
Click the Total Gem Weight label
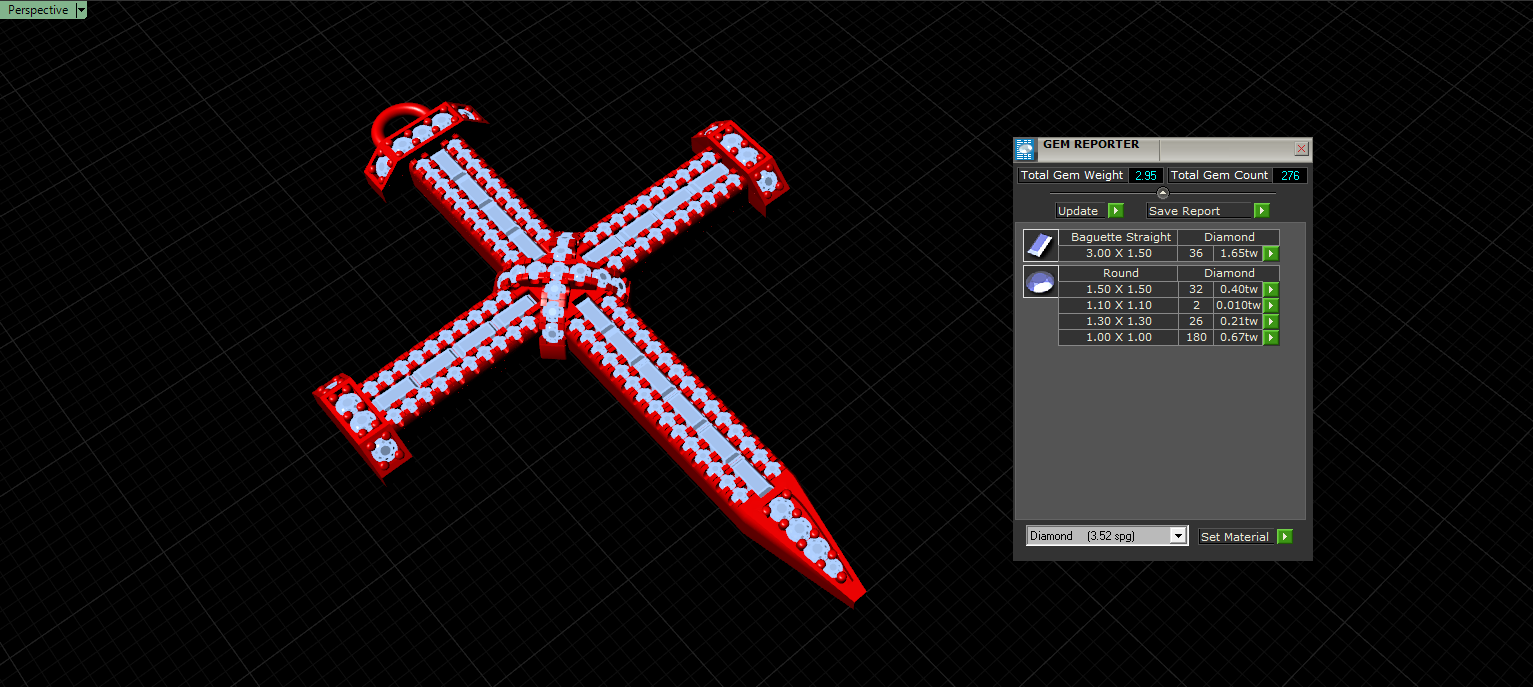click(1073, 175)
